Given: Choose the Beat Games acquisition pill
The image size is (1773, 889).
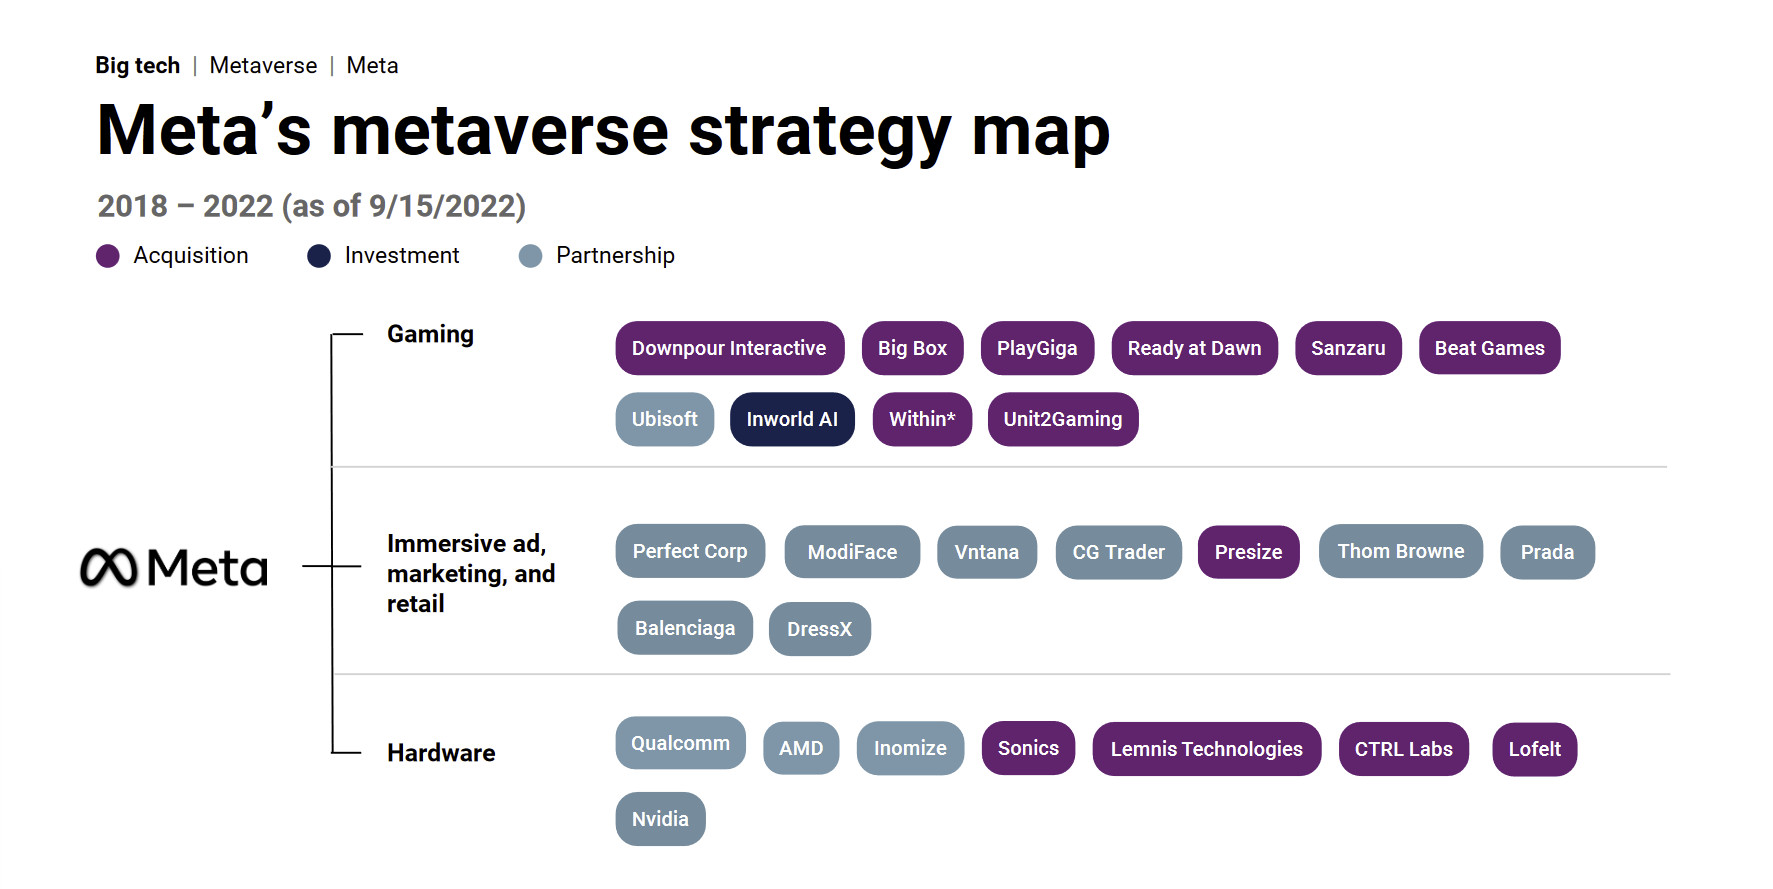Looking at the screenshot, I should tap(1489, 348).
